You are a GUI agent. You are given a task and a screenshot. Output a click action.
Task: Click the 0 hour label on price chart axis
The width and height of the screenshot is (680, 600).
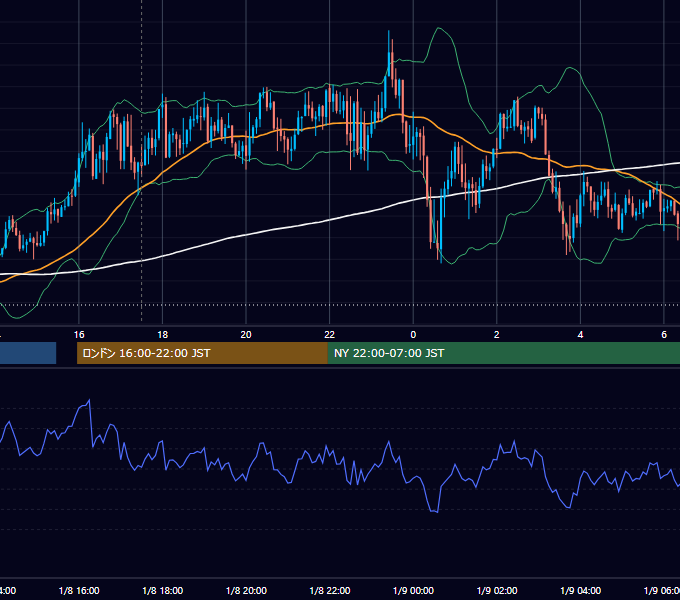[413, 335]
